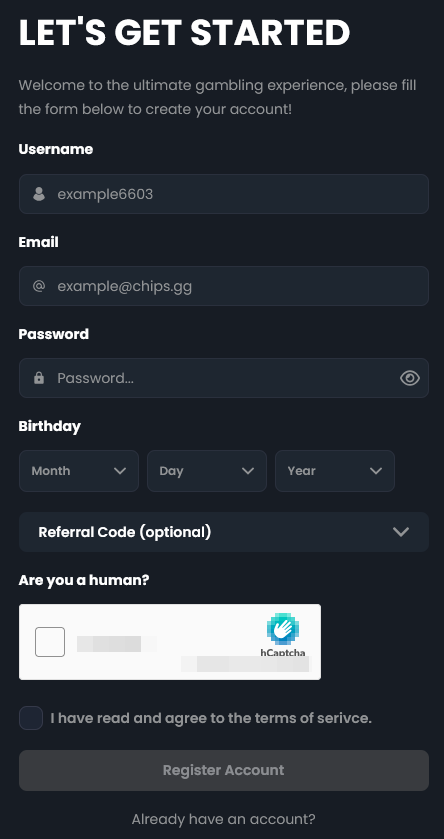Open the Year dropdown
444x839 pixels.
[335, 471]
